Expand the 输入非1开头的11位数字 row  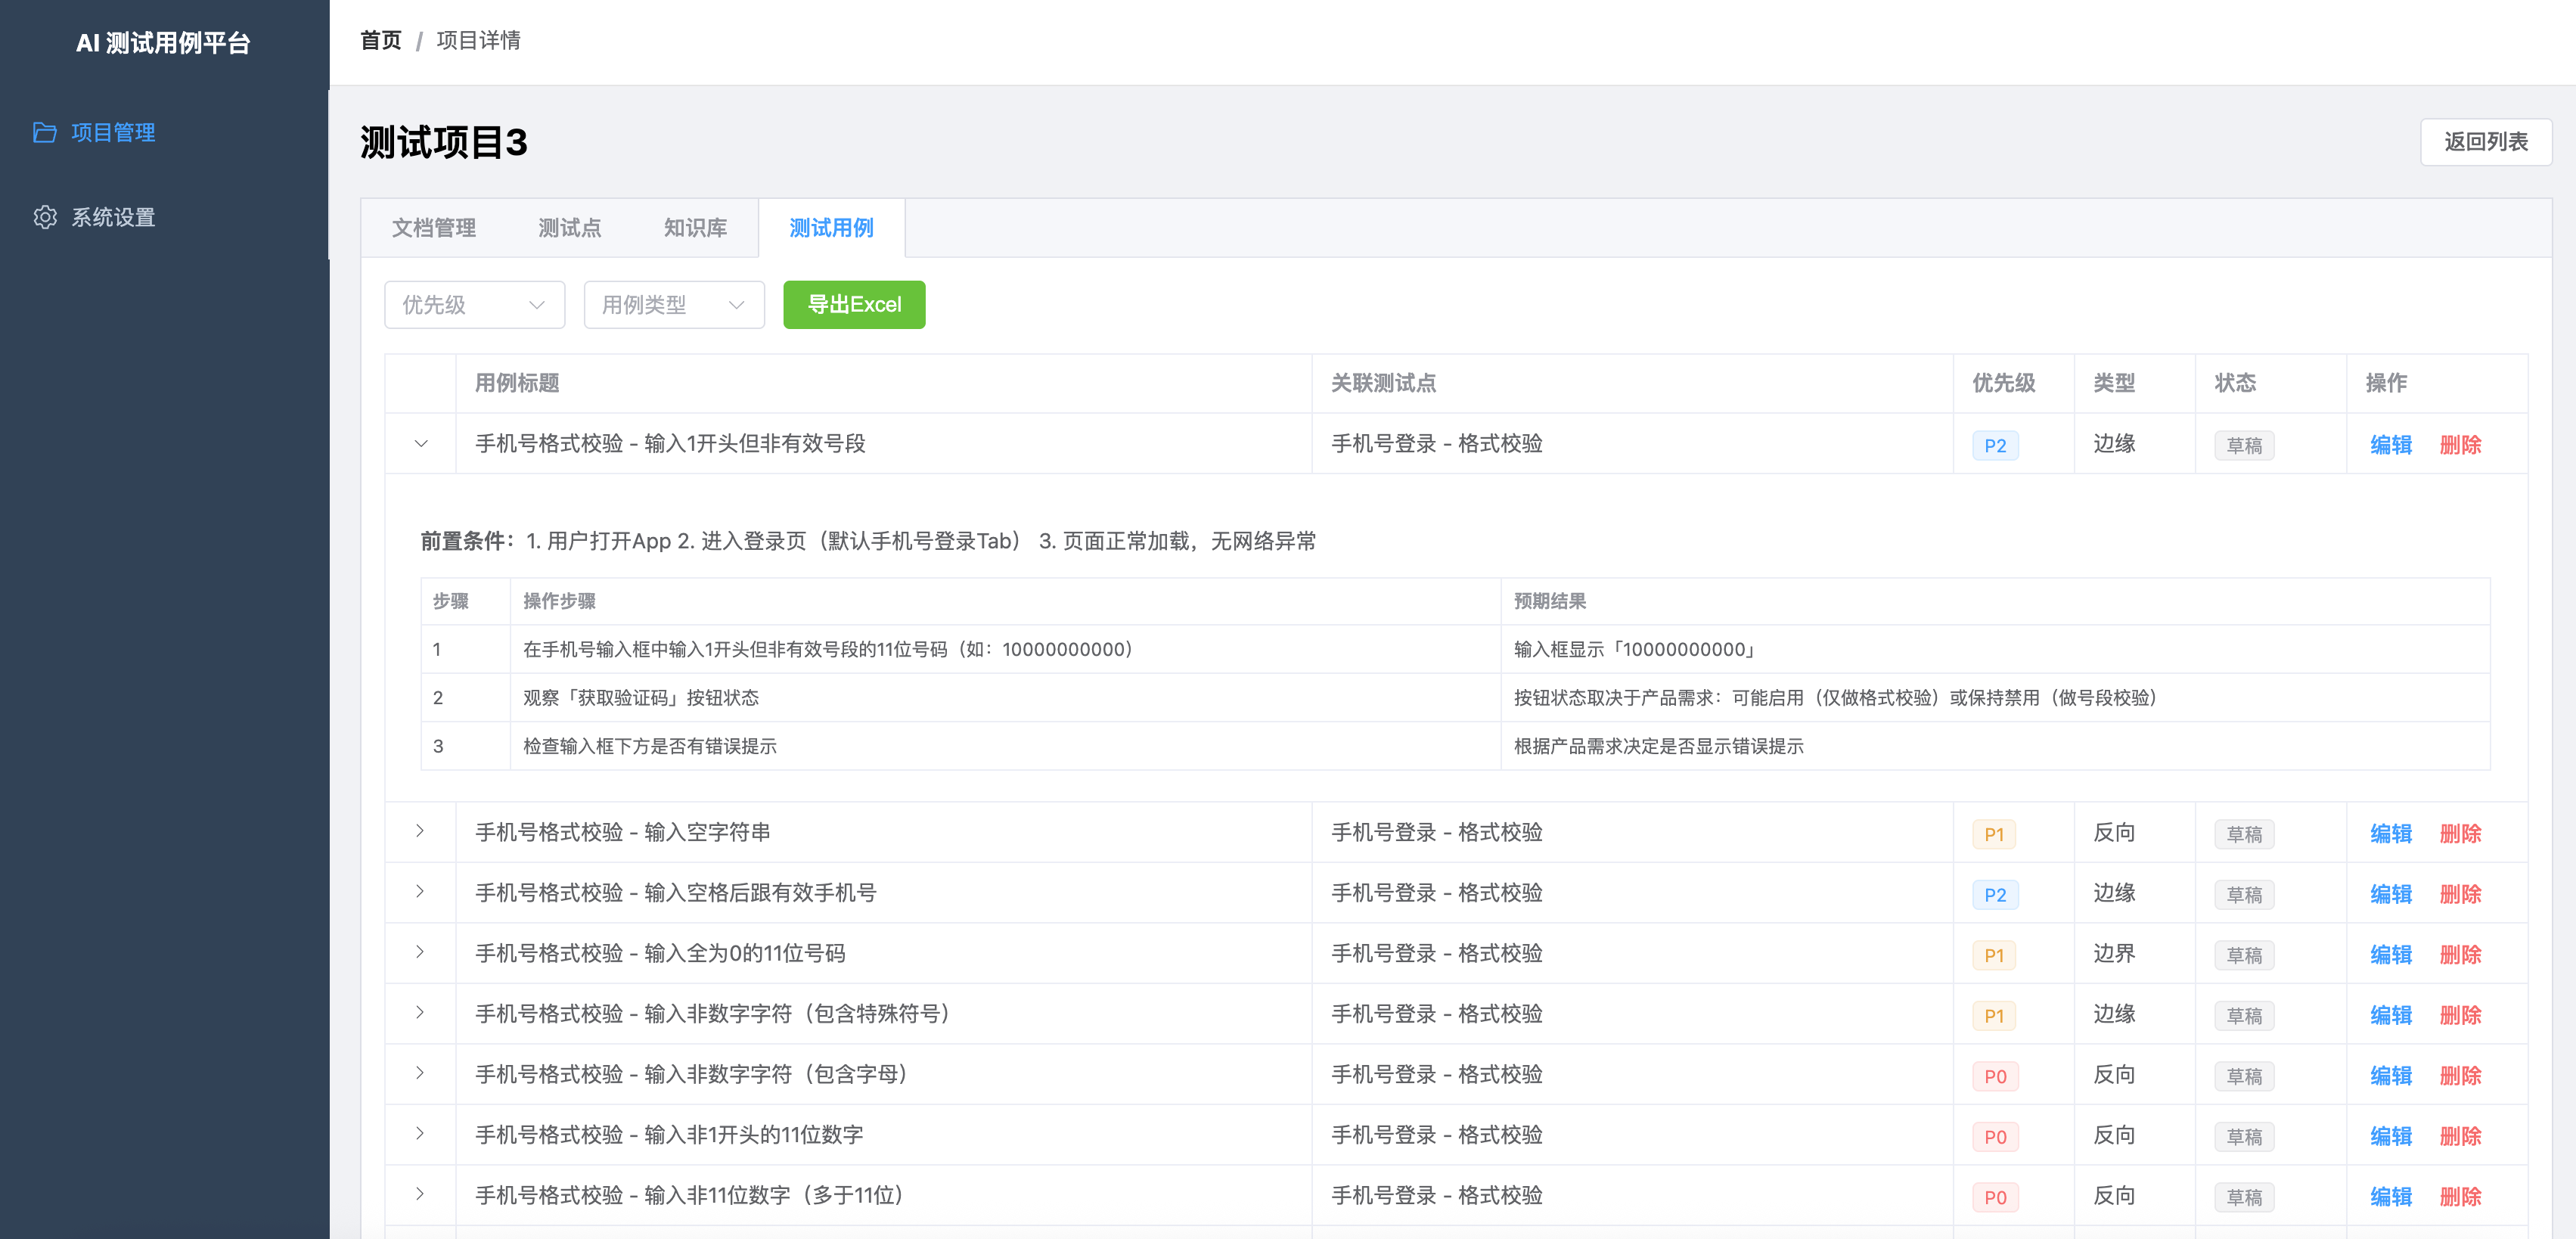(x=420, y=1134)
